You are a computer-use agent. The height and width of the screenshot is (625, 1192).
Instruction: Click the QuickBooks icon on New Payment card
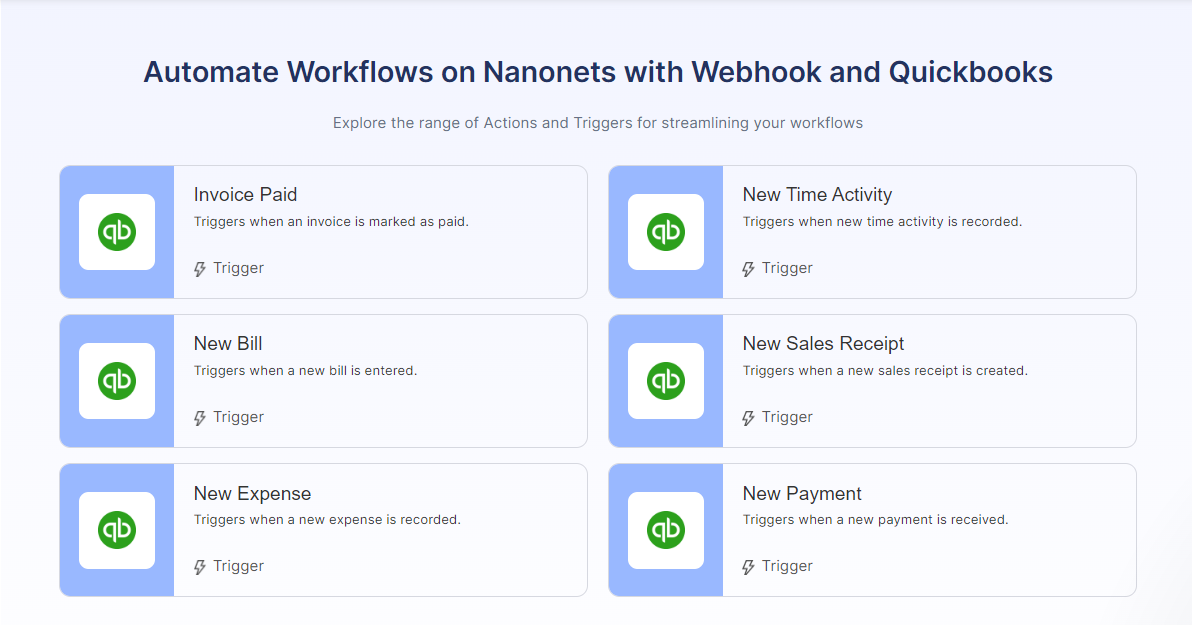point(666,530)
